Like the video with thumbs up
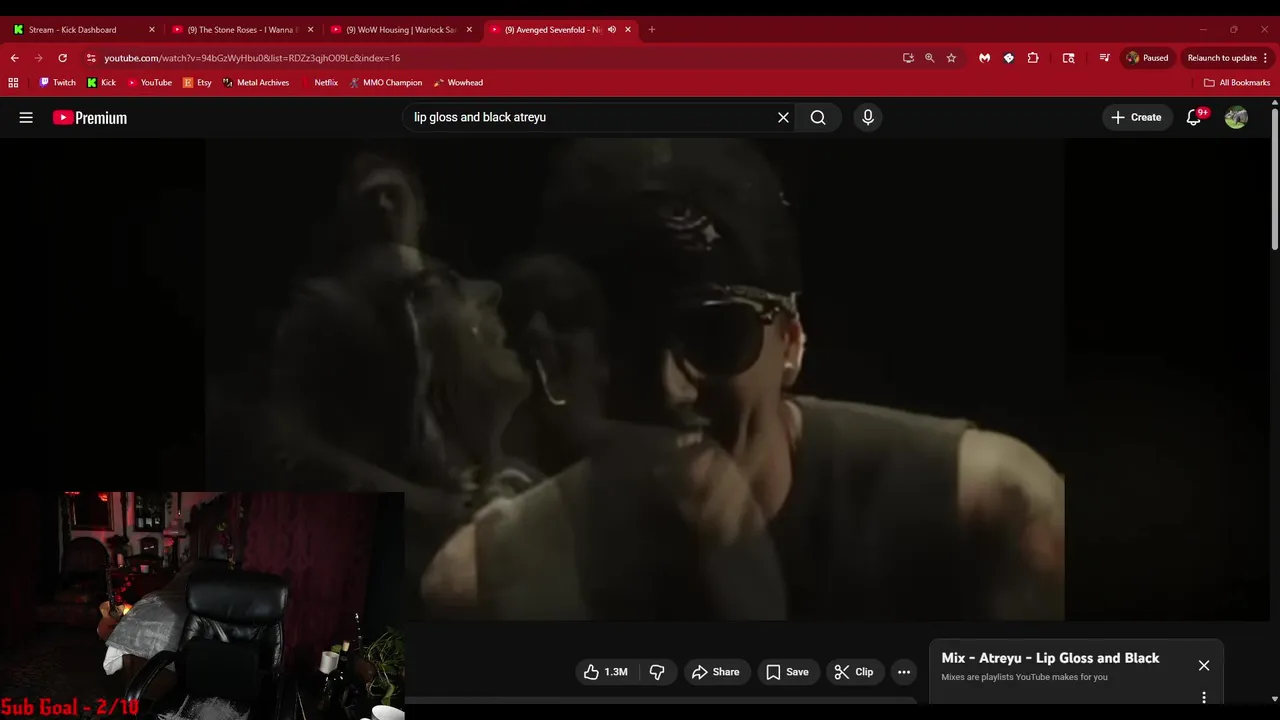The height and width of the screenshot is (720, 1280). (606, 672)
